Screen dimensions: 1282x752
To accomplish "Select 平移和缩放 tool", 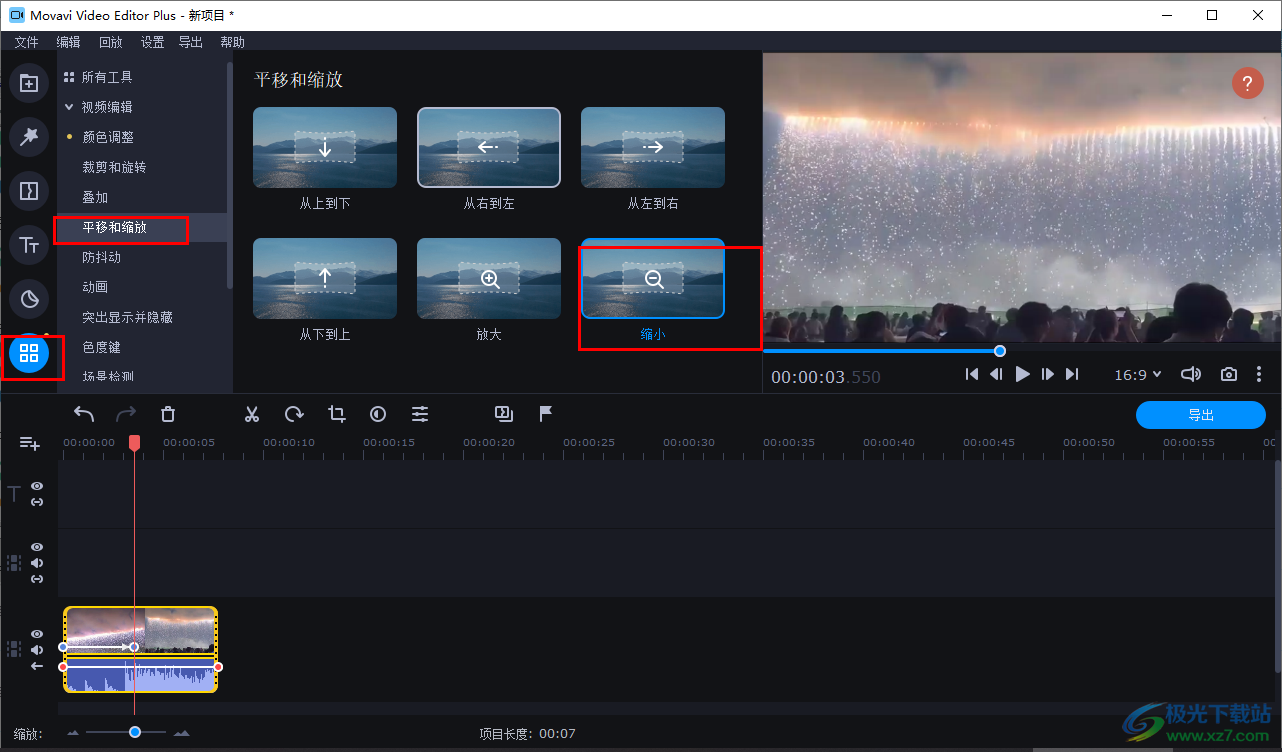I will point(114,227).
